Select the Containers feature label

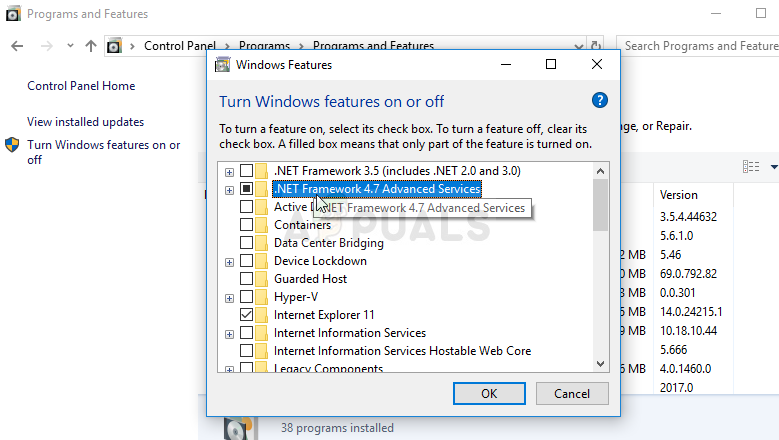click(x=303, y=225)
